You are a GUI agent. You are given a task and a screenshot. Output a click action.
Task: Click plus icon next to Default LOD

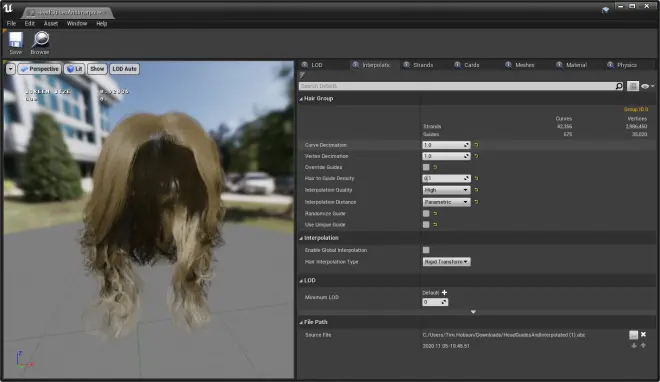(444, 292)
